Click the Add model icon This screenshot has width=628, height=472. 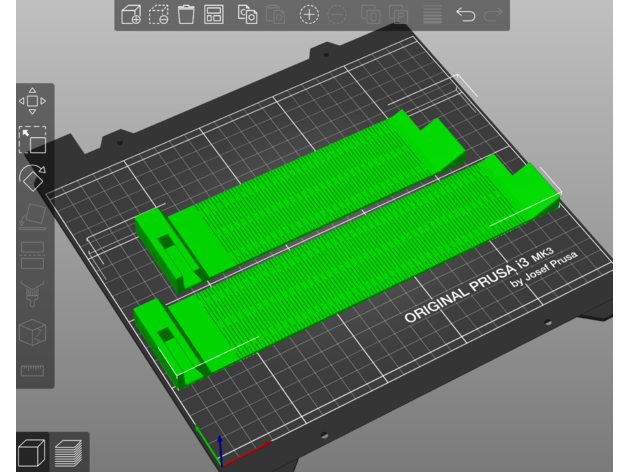click(131, 15)
